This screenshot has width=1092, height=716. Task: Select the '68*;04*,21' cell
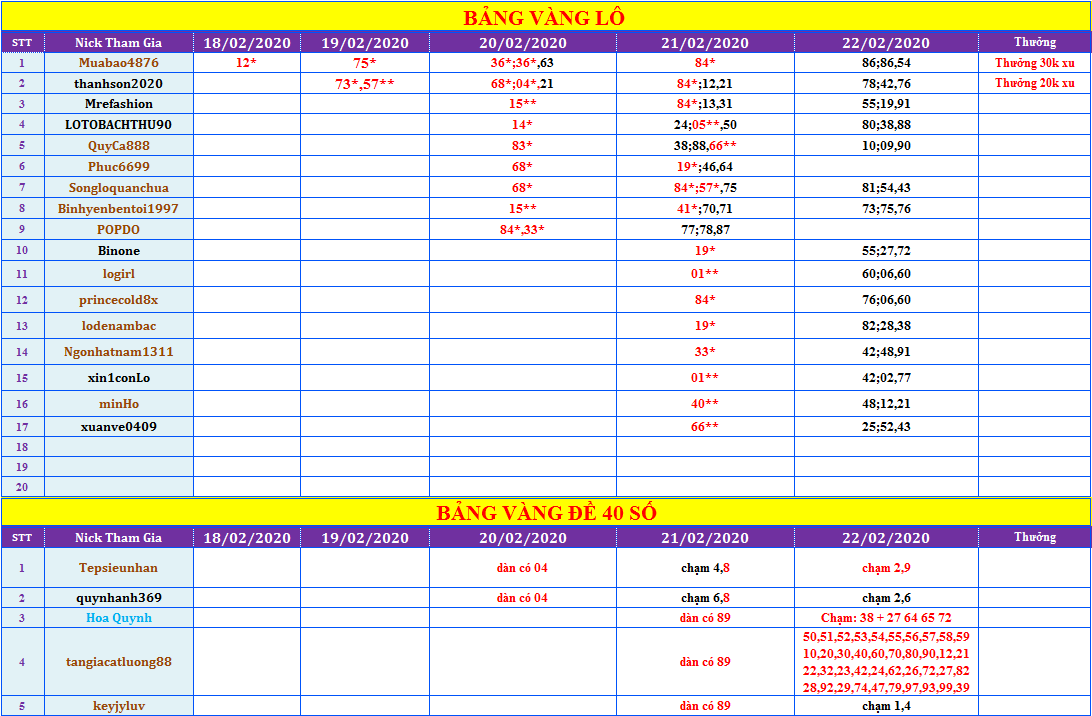[x=522, y=84]
